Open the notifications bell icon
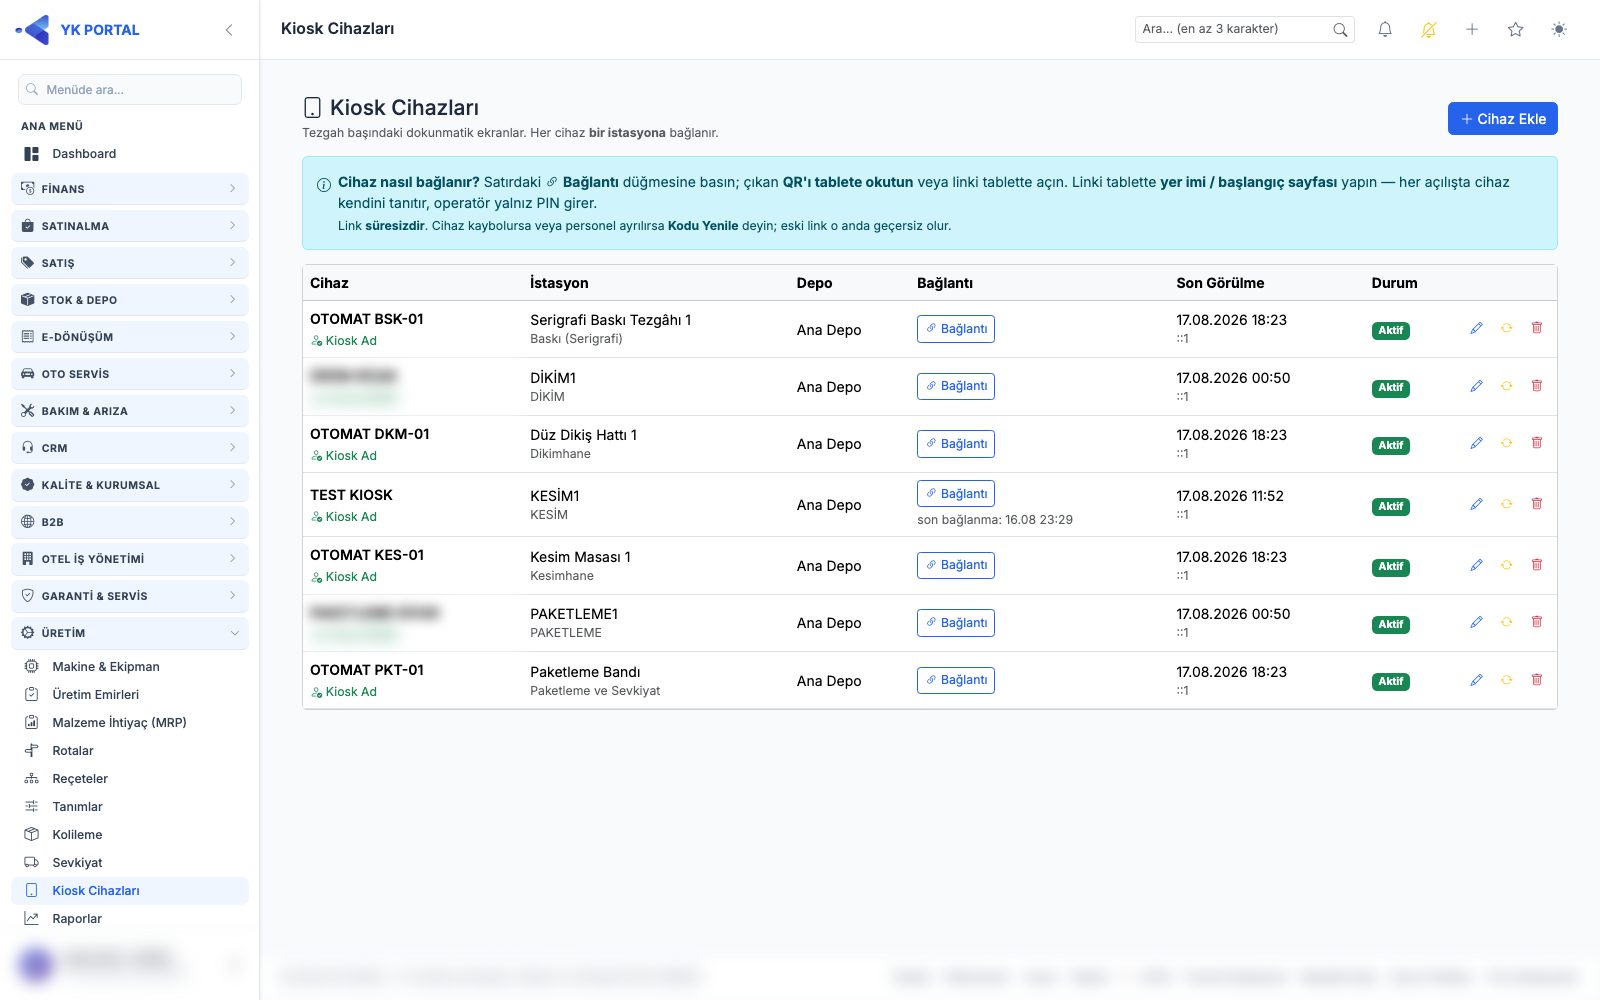The width and height of the screenshot is (1600, 1000). pyautogui.click(x=1385, y=30)
